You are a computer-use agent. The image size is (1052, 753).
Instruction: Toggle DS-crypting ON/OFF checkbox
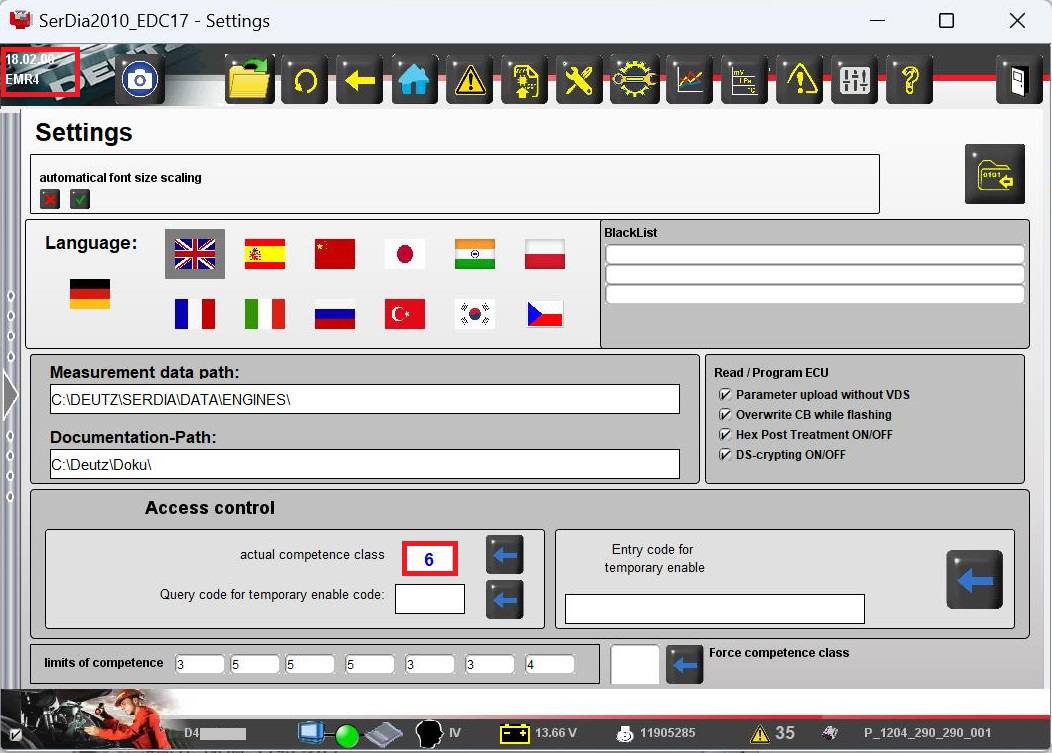pyautogui.click(x=725, y=455)
